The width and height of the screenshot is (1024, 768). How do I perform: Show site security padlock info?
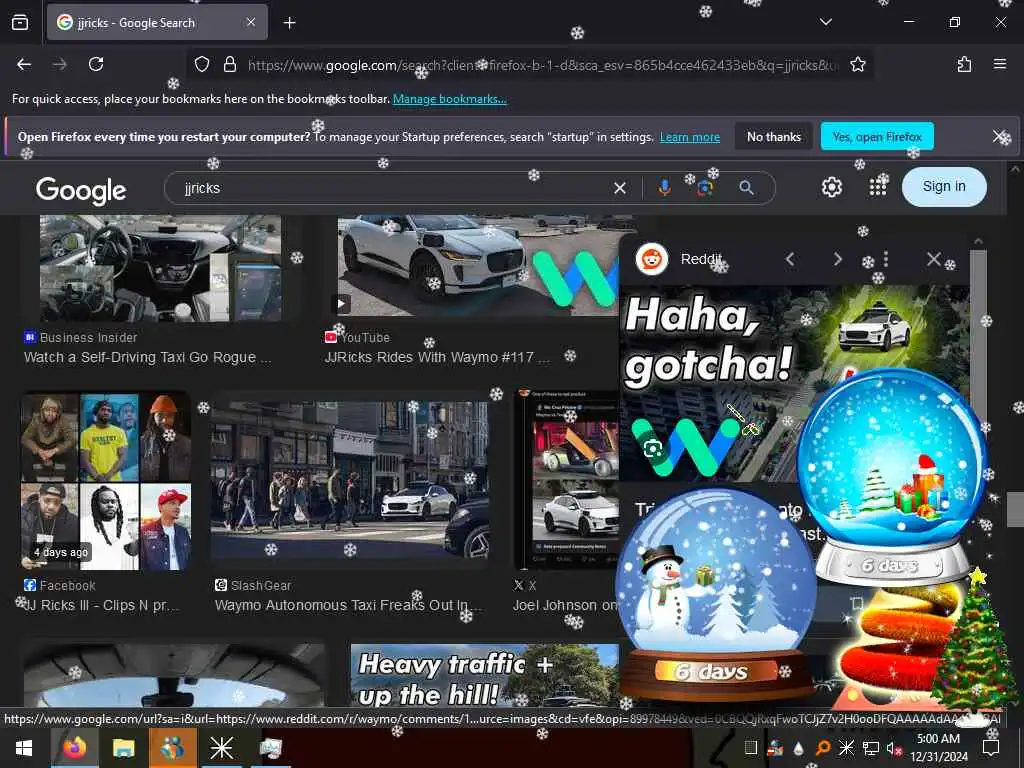[x=229, y=64]
